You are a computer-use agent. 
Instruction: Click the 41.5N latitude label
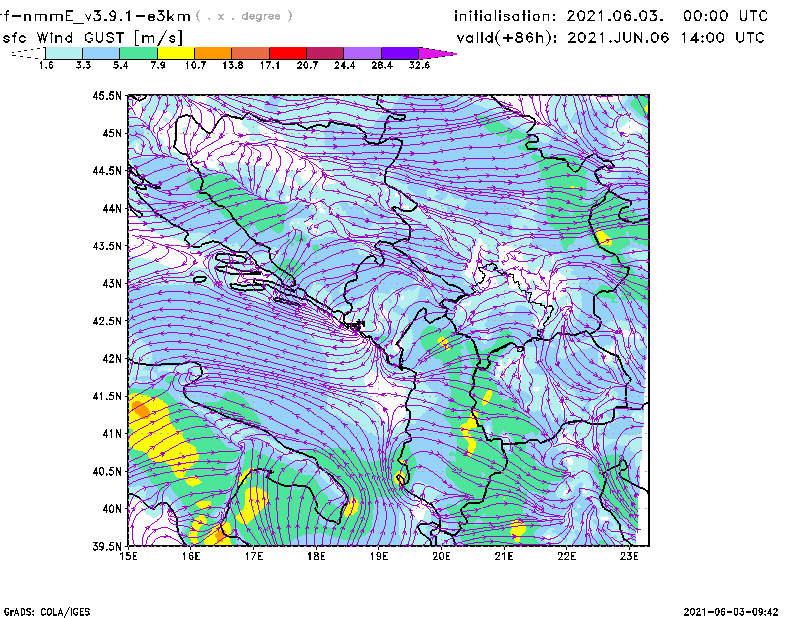107,396
